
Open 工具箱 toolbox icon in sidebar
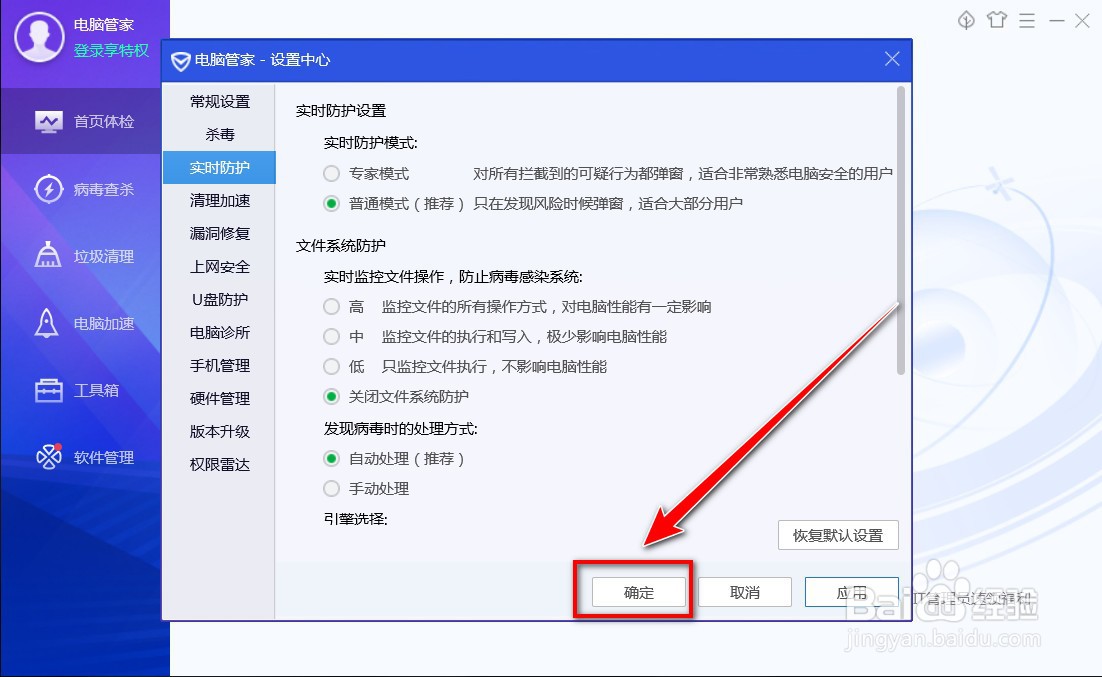point(48,390)
